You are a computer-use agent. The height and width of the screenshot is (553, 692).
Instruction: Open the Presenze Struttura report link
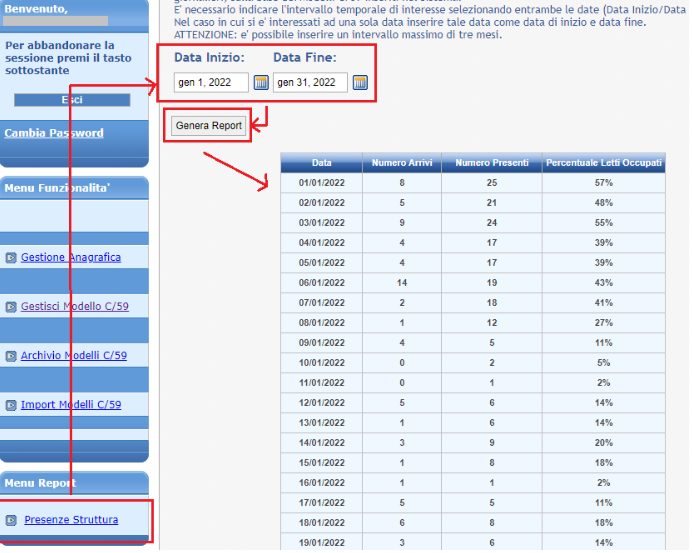point(71,519)
